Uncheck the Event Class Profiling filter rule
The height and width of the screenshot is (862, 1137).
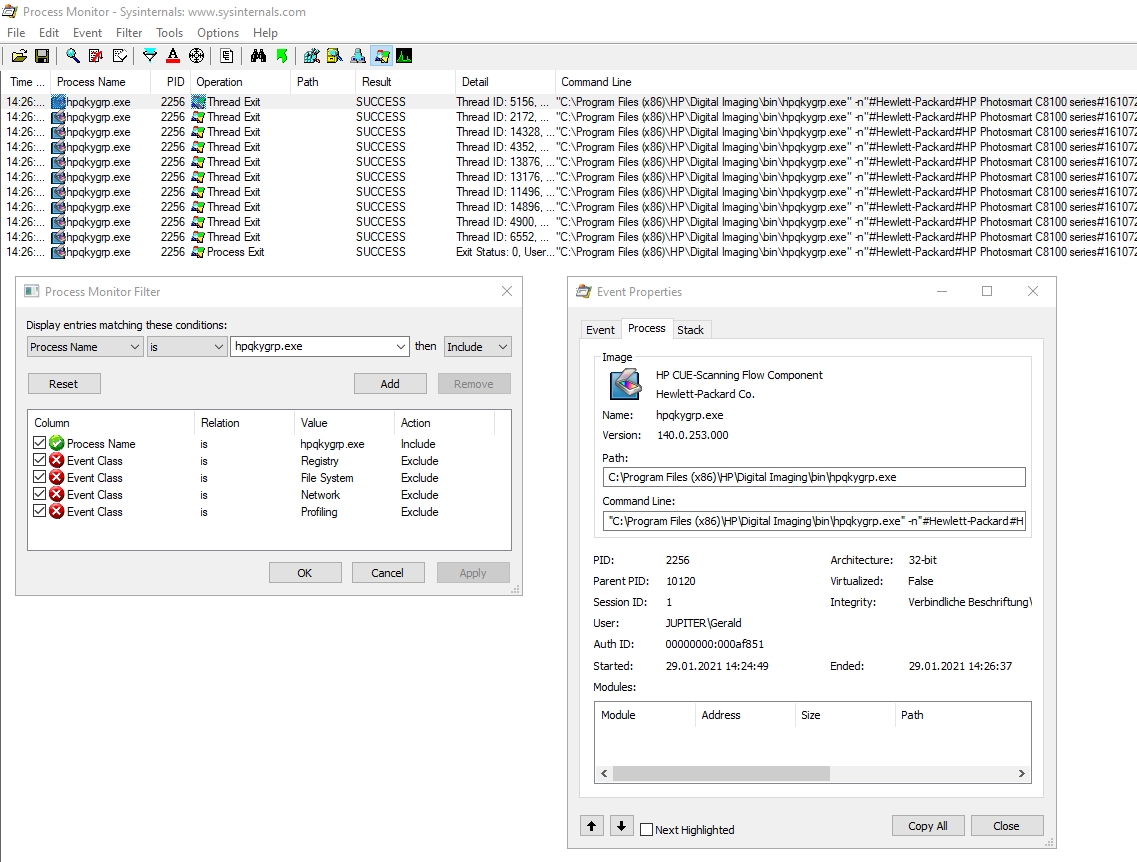tap(39, 510)
